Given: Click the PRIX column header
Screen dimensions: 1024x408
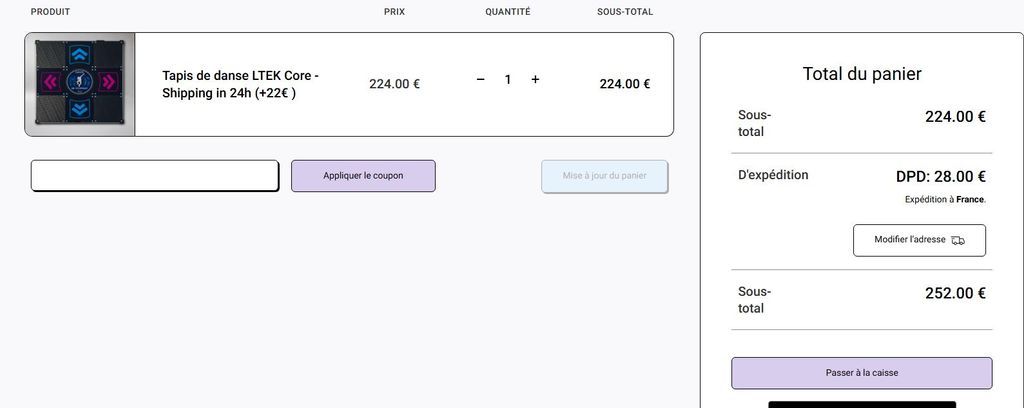Looking at the screenshot, I should point(394,12).
